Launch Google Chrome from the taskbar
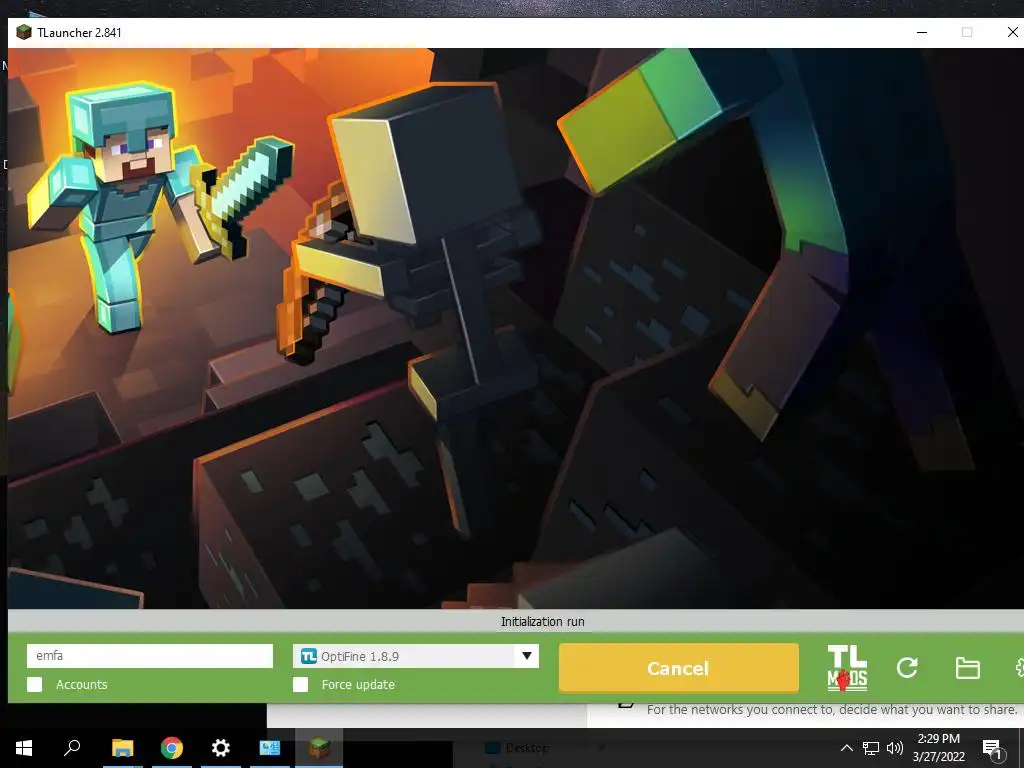1024x768 pixels. (x=172, y=748)
